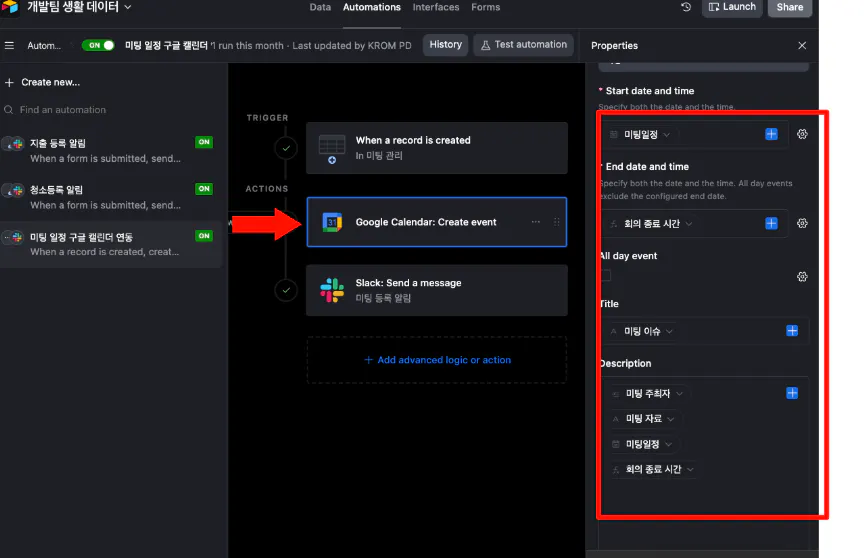Select the When a record is created trigger
Image resolution: width=867 pixels, height=558 pixels.
pyautogui.click(x=437, y=148)
